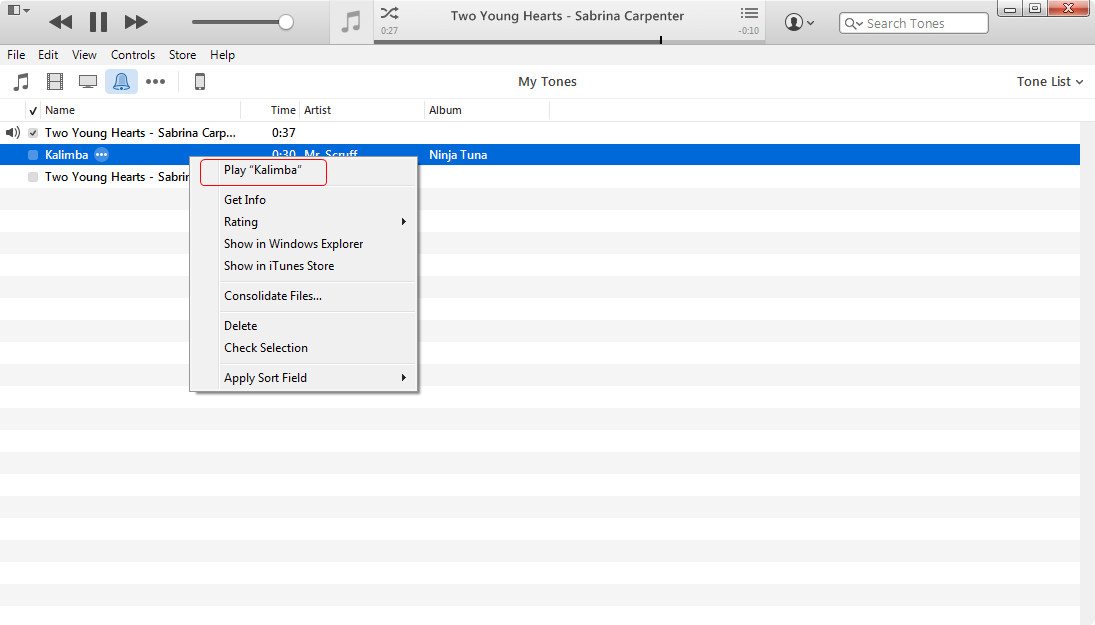Screen dimensions: 1095x625
Task: Click the now playing song title
Action: tap(567, 16)
